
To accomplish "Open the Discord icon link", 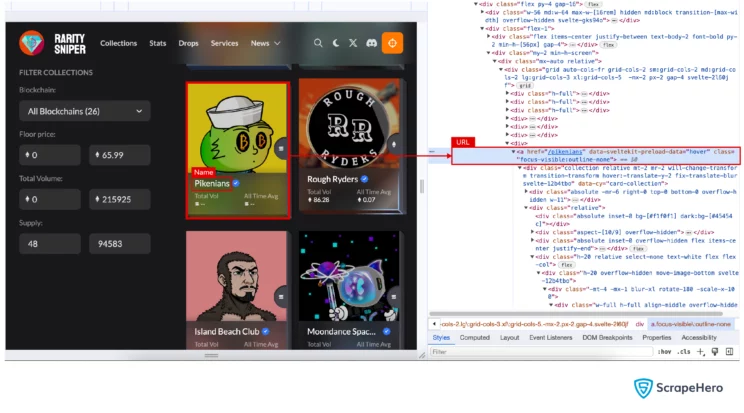I will point(372,43).
